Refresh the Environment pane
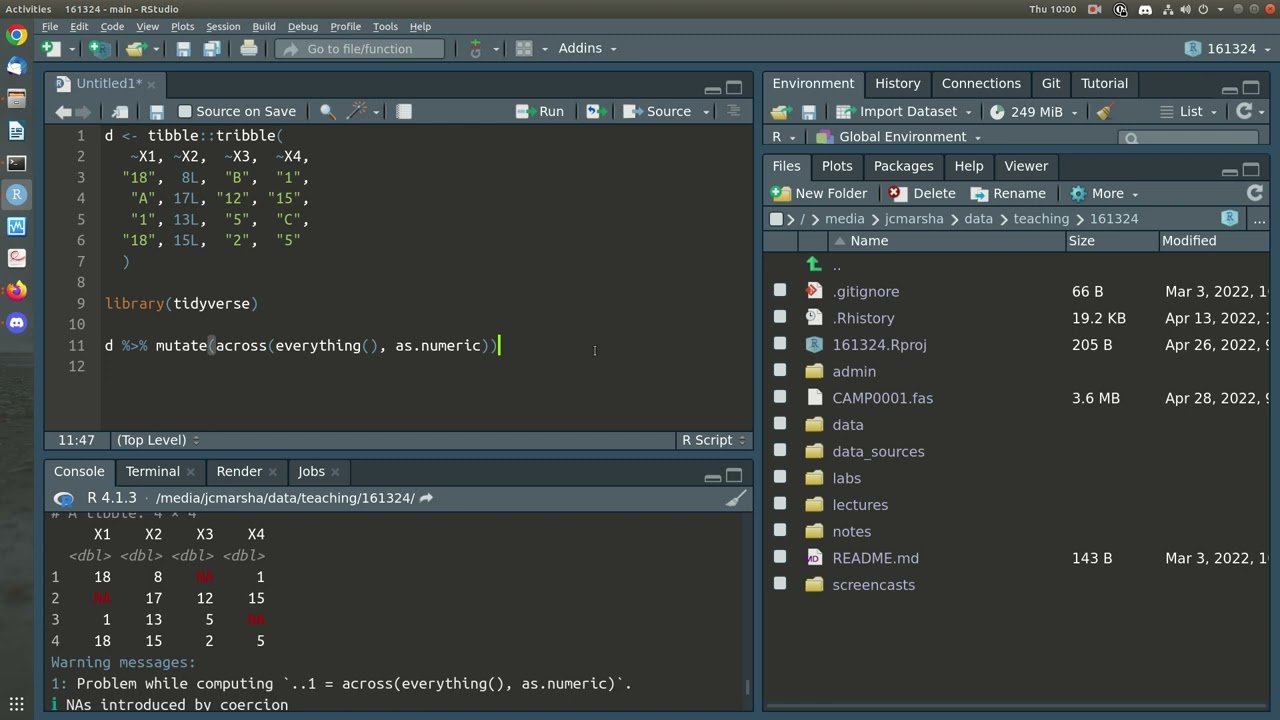 [x=1244, y=111]
